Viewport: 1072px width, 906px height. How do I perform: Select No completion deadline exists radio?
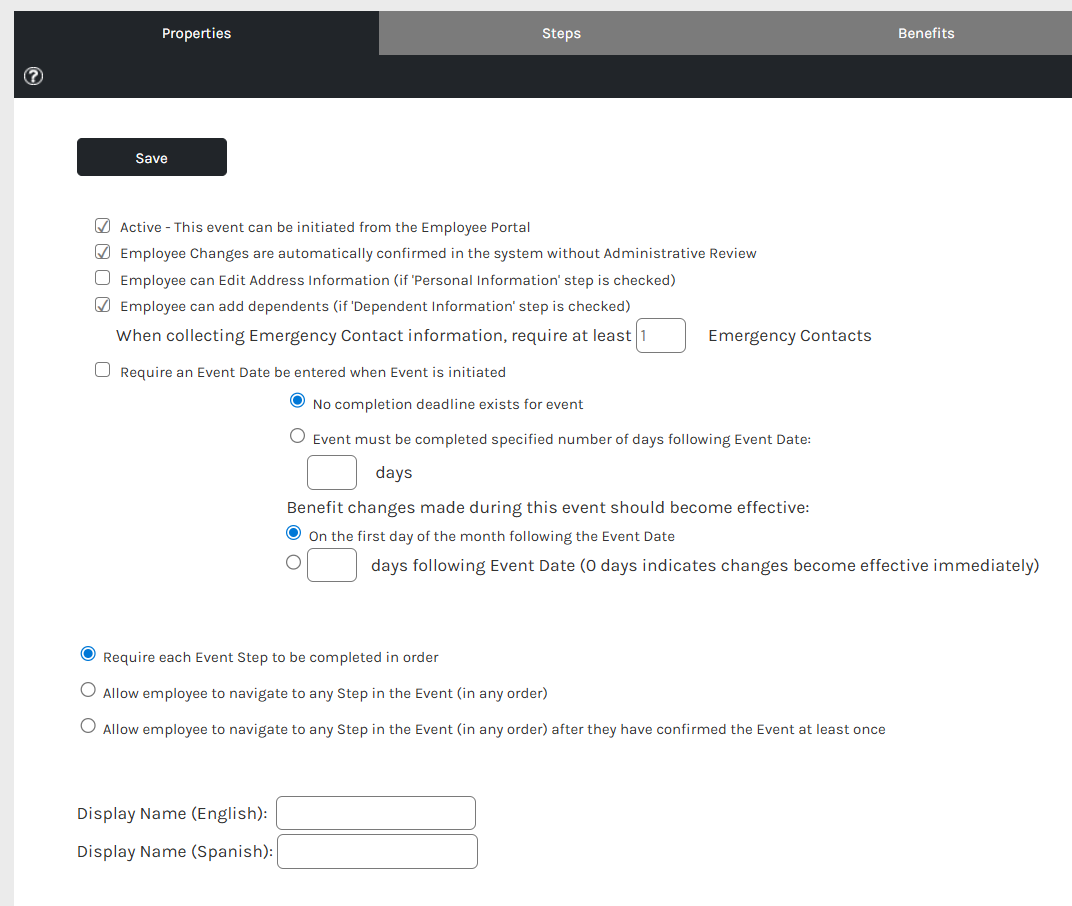click(297, 401)
